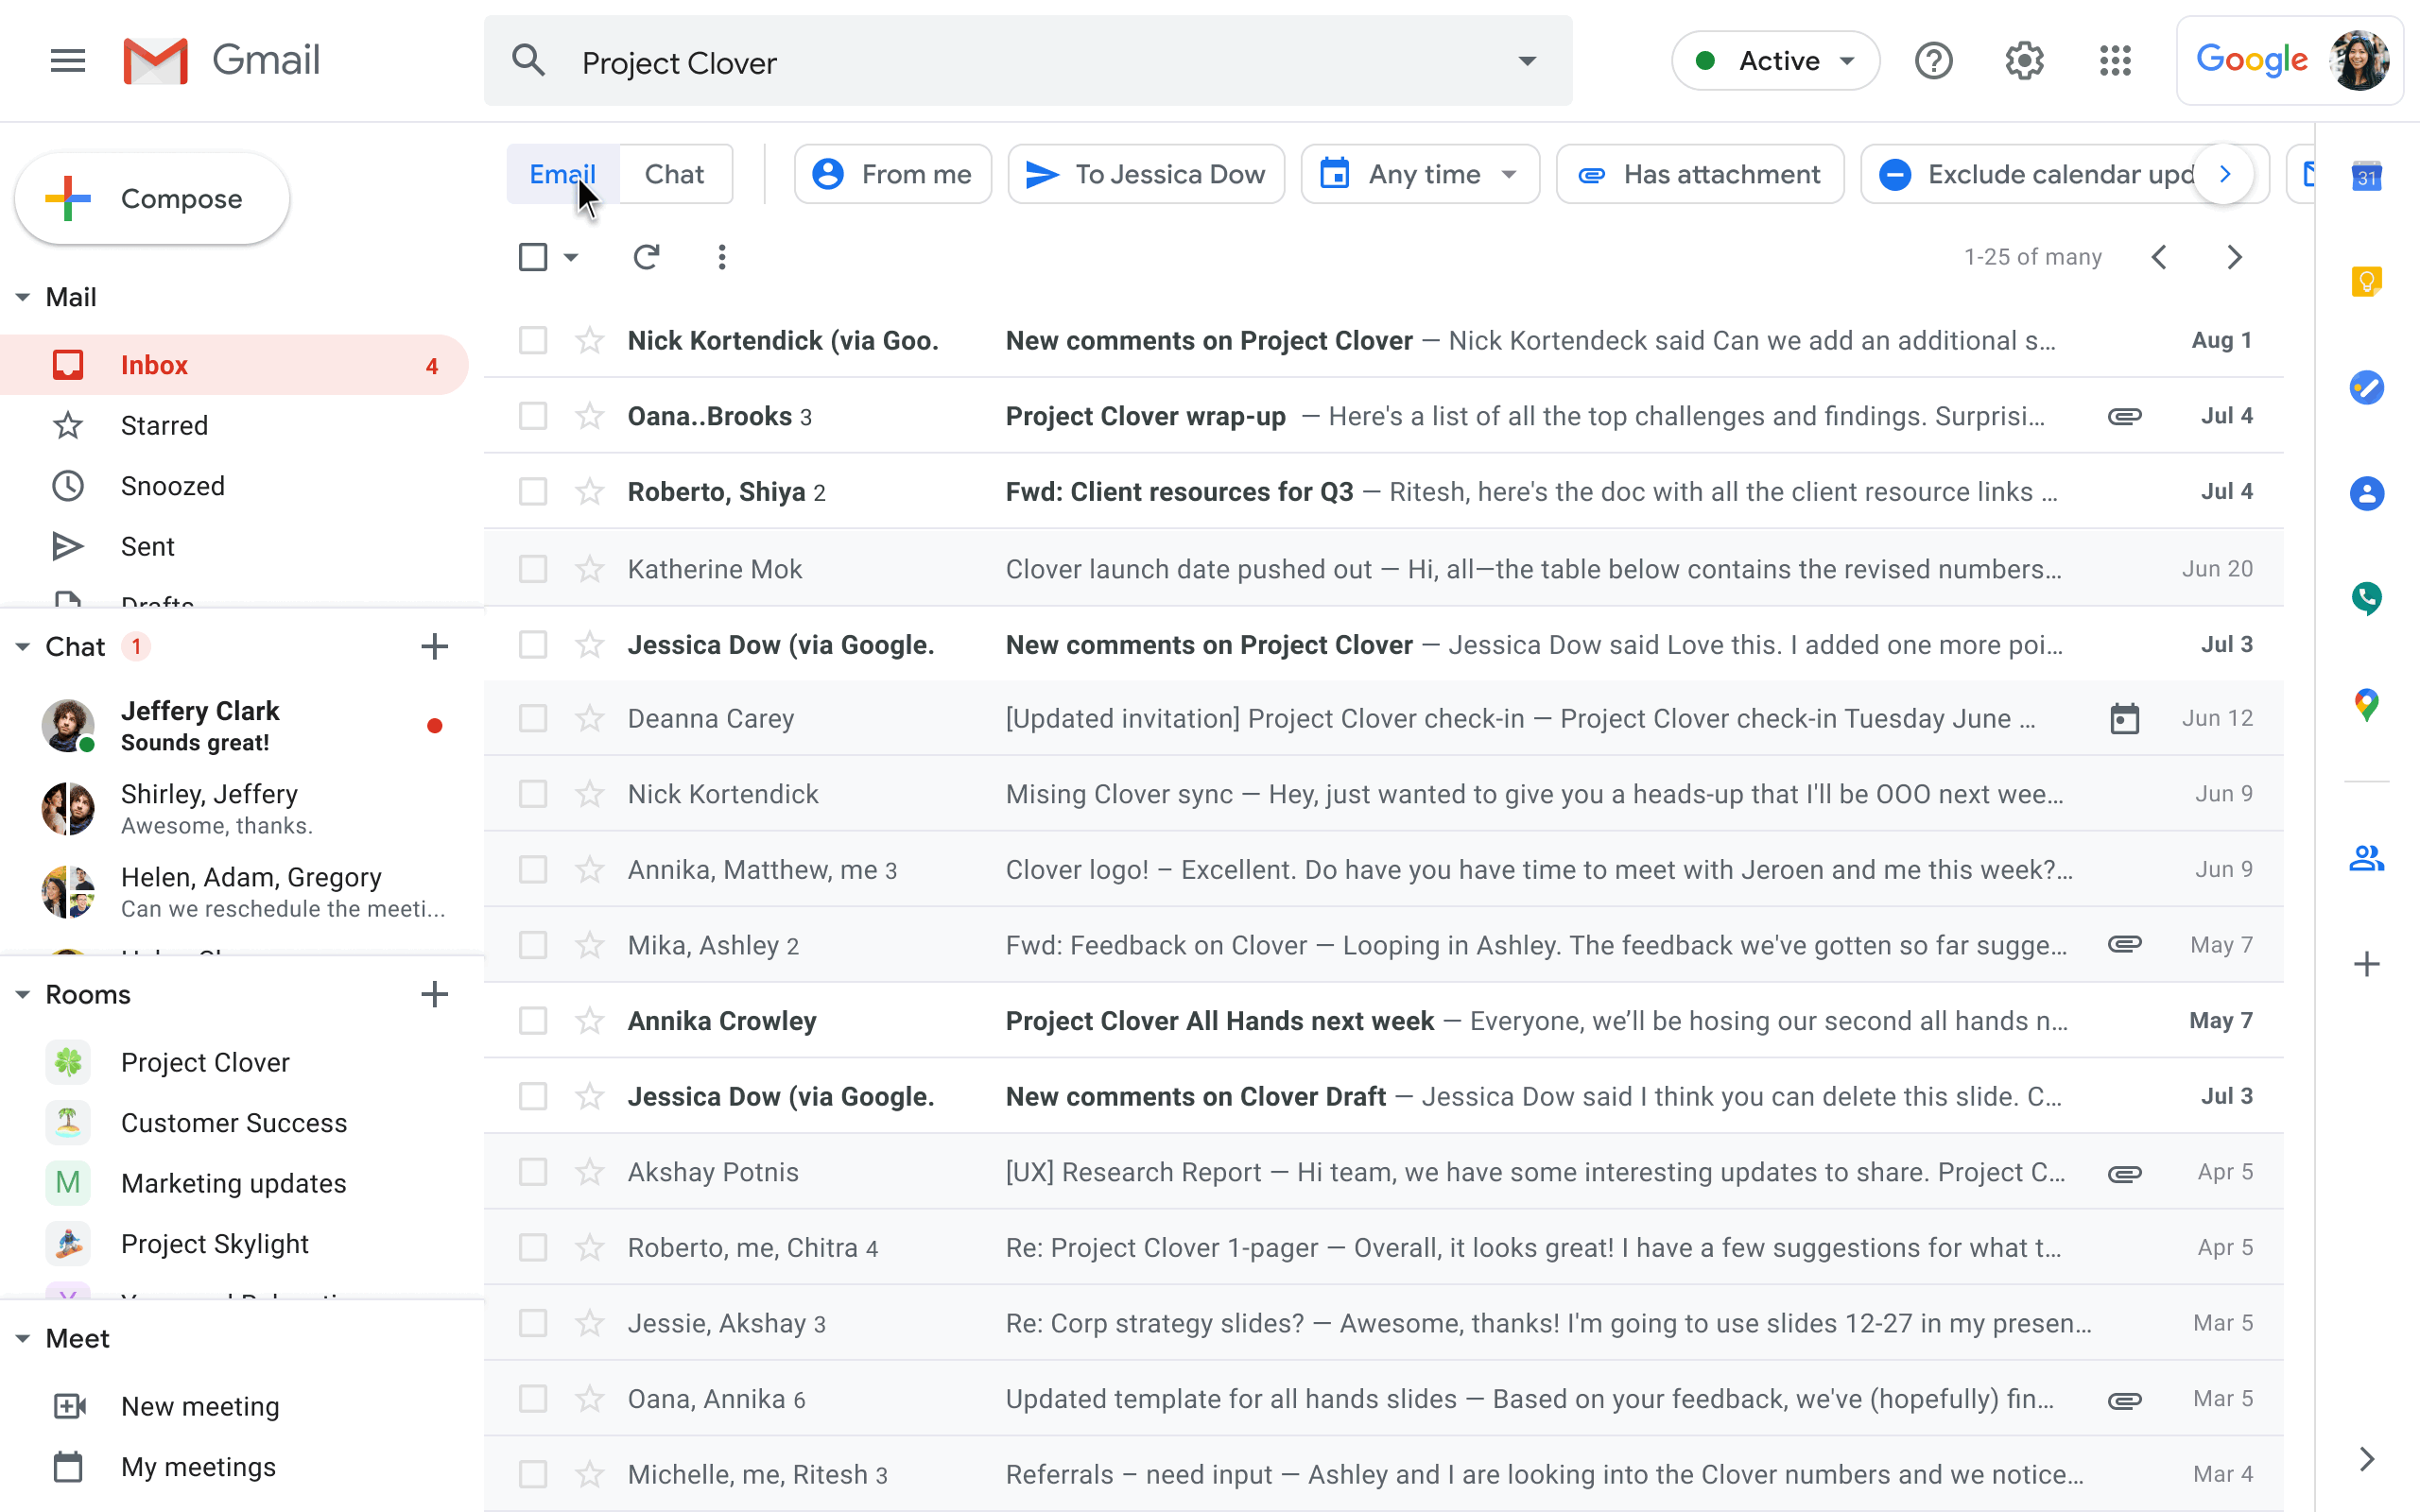
Task: Open the Project Clover room
Action: [204, 1062]
